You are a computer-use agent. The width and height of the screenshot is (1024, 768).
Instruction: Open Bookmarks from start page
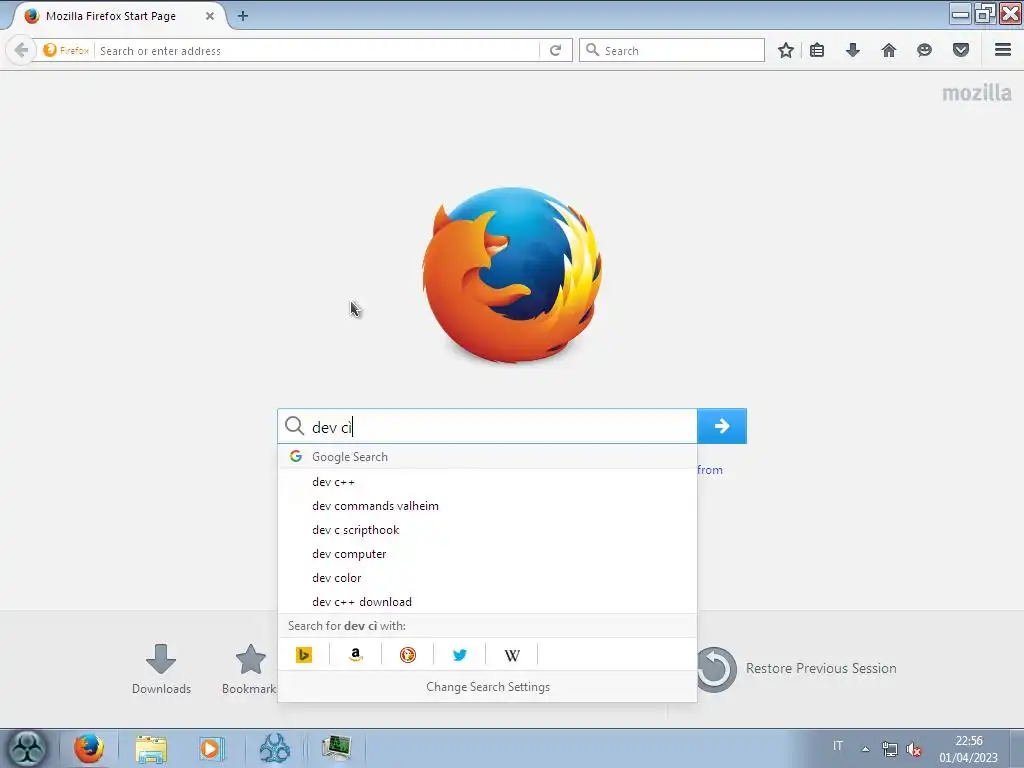coord(249,669)
